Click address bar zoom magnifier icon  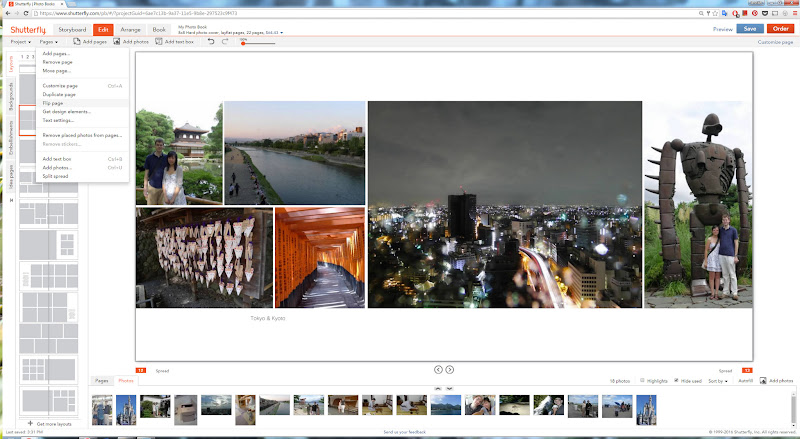coord(702,13)
